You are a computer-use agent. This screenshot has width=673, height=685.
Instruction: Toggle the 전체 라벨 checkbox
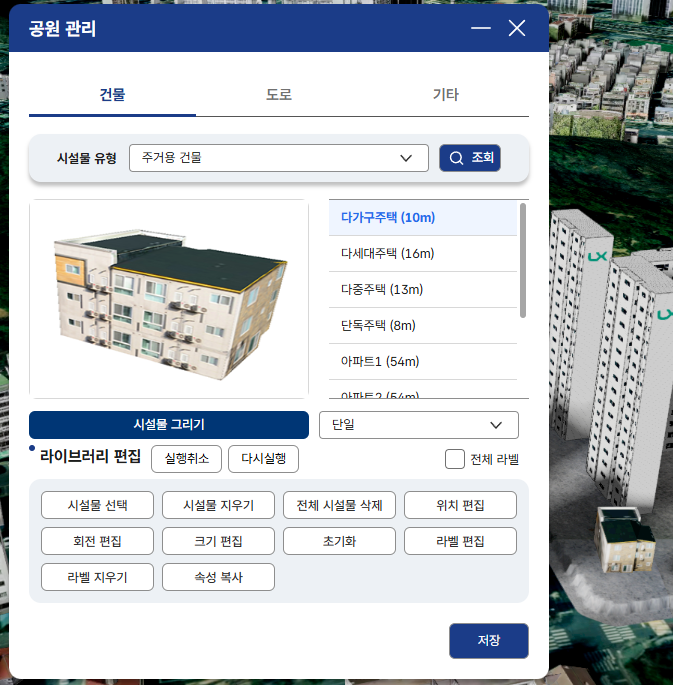tap(455, 459)
